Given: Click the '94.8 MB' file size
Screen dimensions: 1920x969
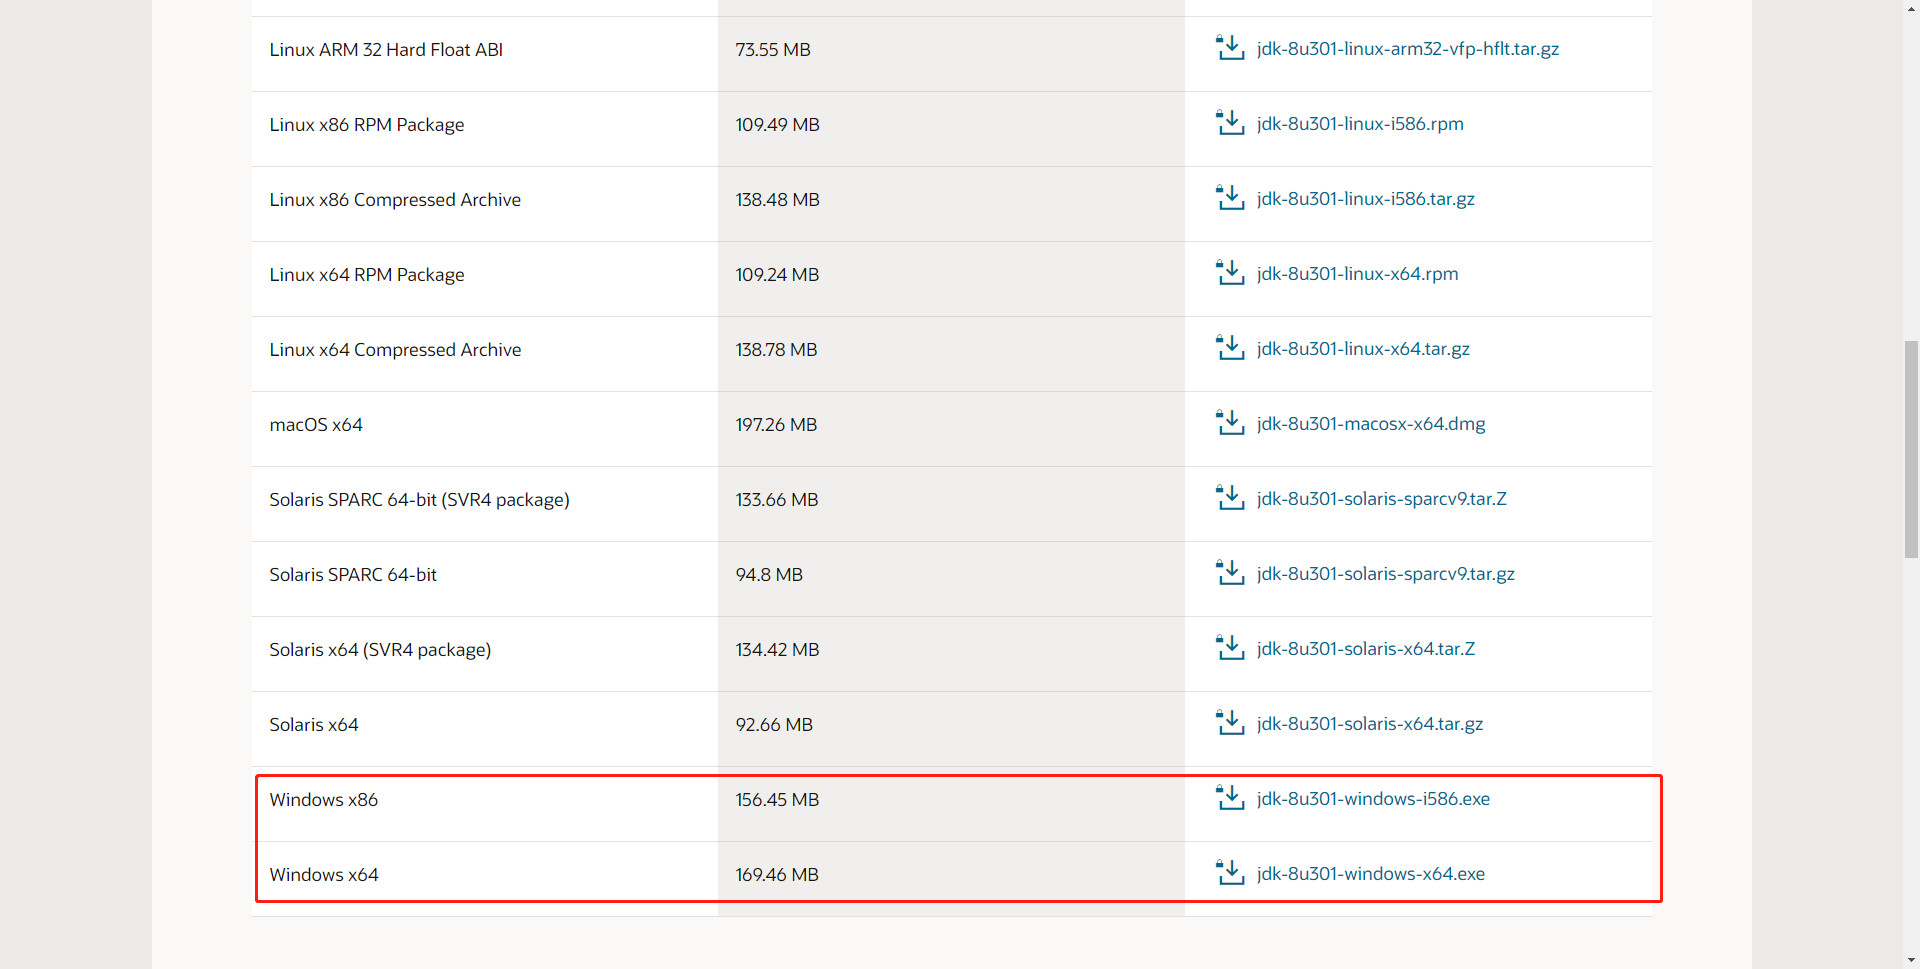Looking at the screenshot, I should tap(769, 575).
